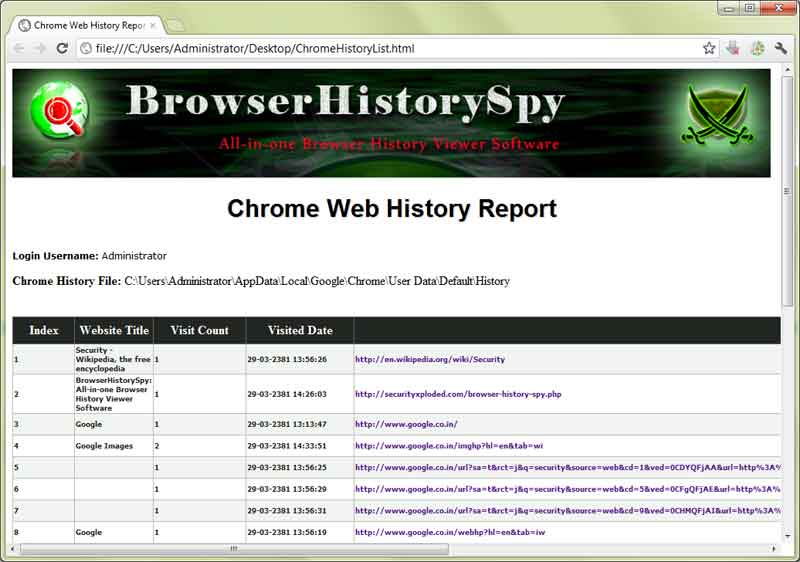Click the horizontal scrollbar right arrow
Viewport: 800px width, 562px height.
tap(773, 549)
